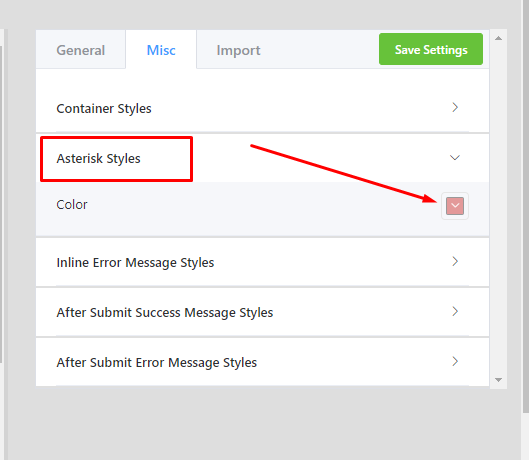
Task: Collapse Asterisk Styles section header
Action: pos(262,158)
